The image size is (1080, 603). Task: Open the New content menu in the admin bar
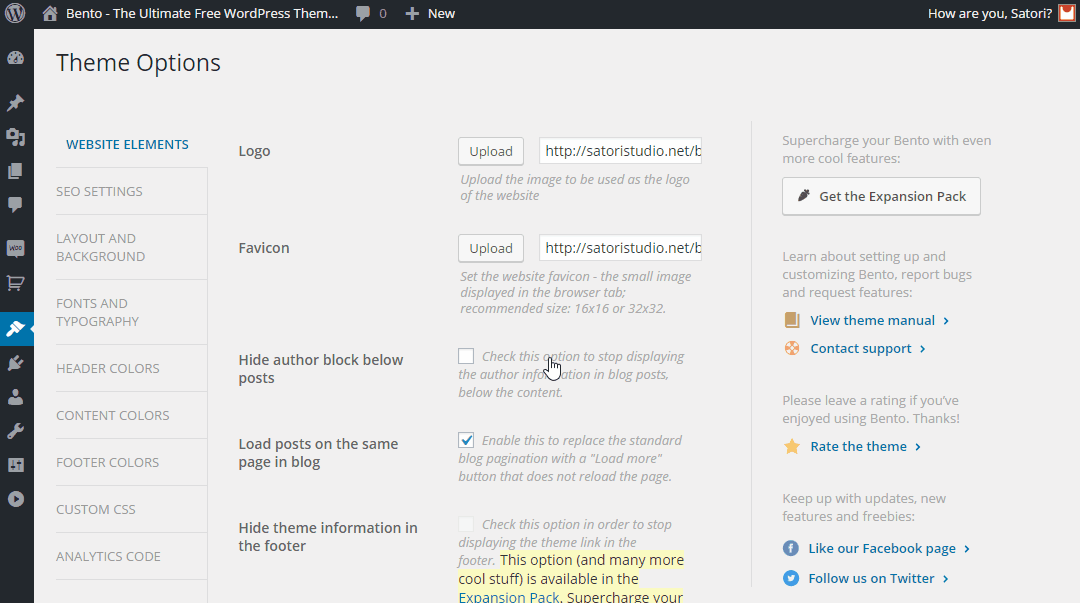(x=430, y=14)
